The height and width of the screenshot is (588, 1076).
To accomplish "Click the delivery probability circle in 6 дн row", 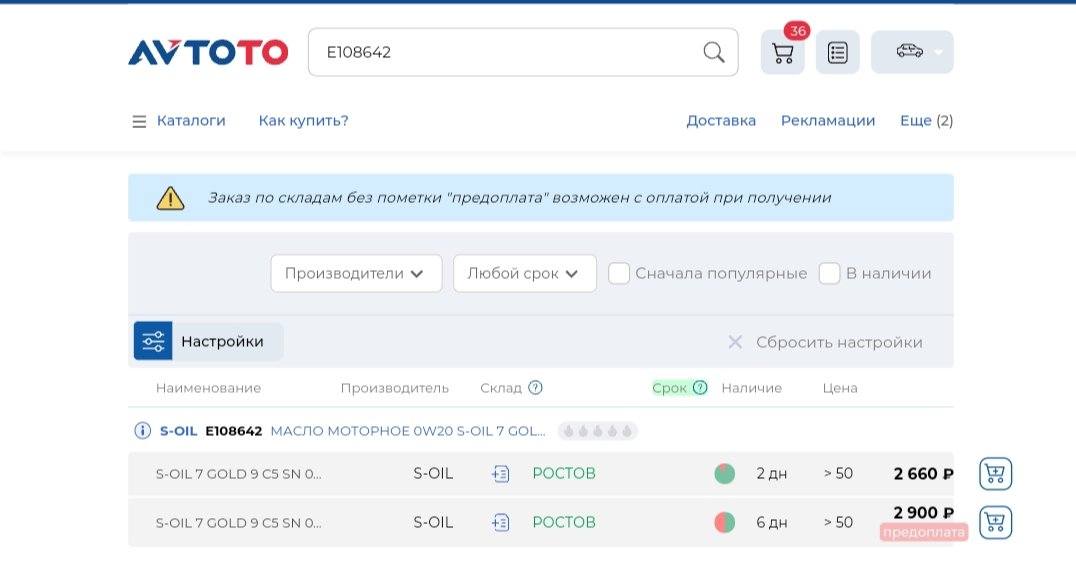I will point(725,523).
